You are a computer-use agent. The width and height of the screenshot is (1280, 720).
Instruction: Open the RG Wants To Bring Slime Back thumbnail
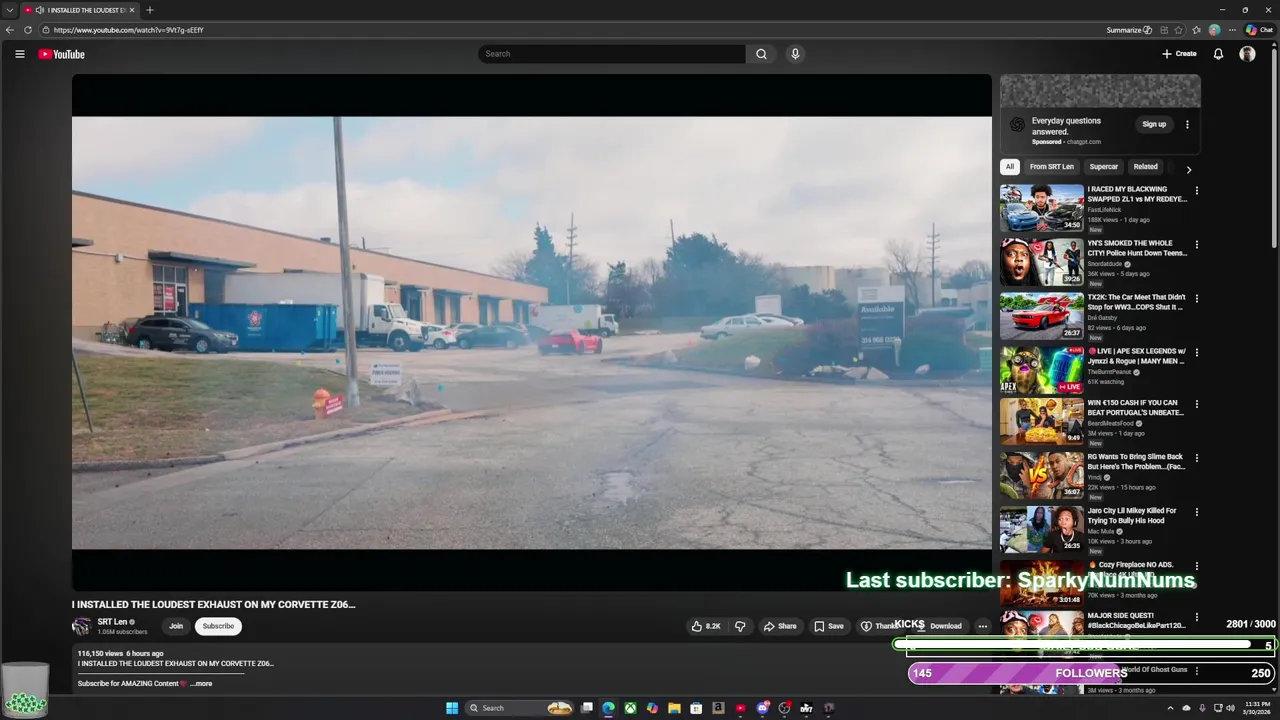pyautogui.click(x=1042, y=476)
